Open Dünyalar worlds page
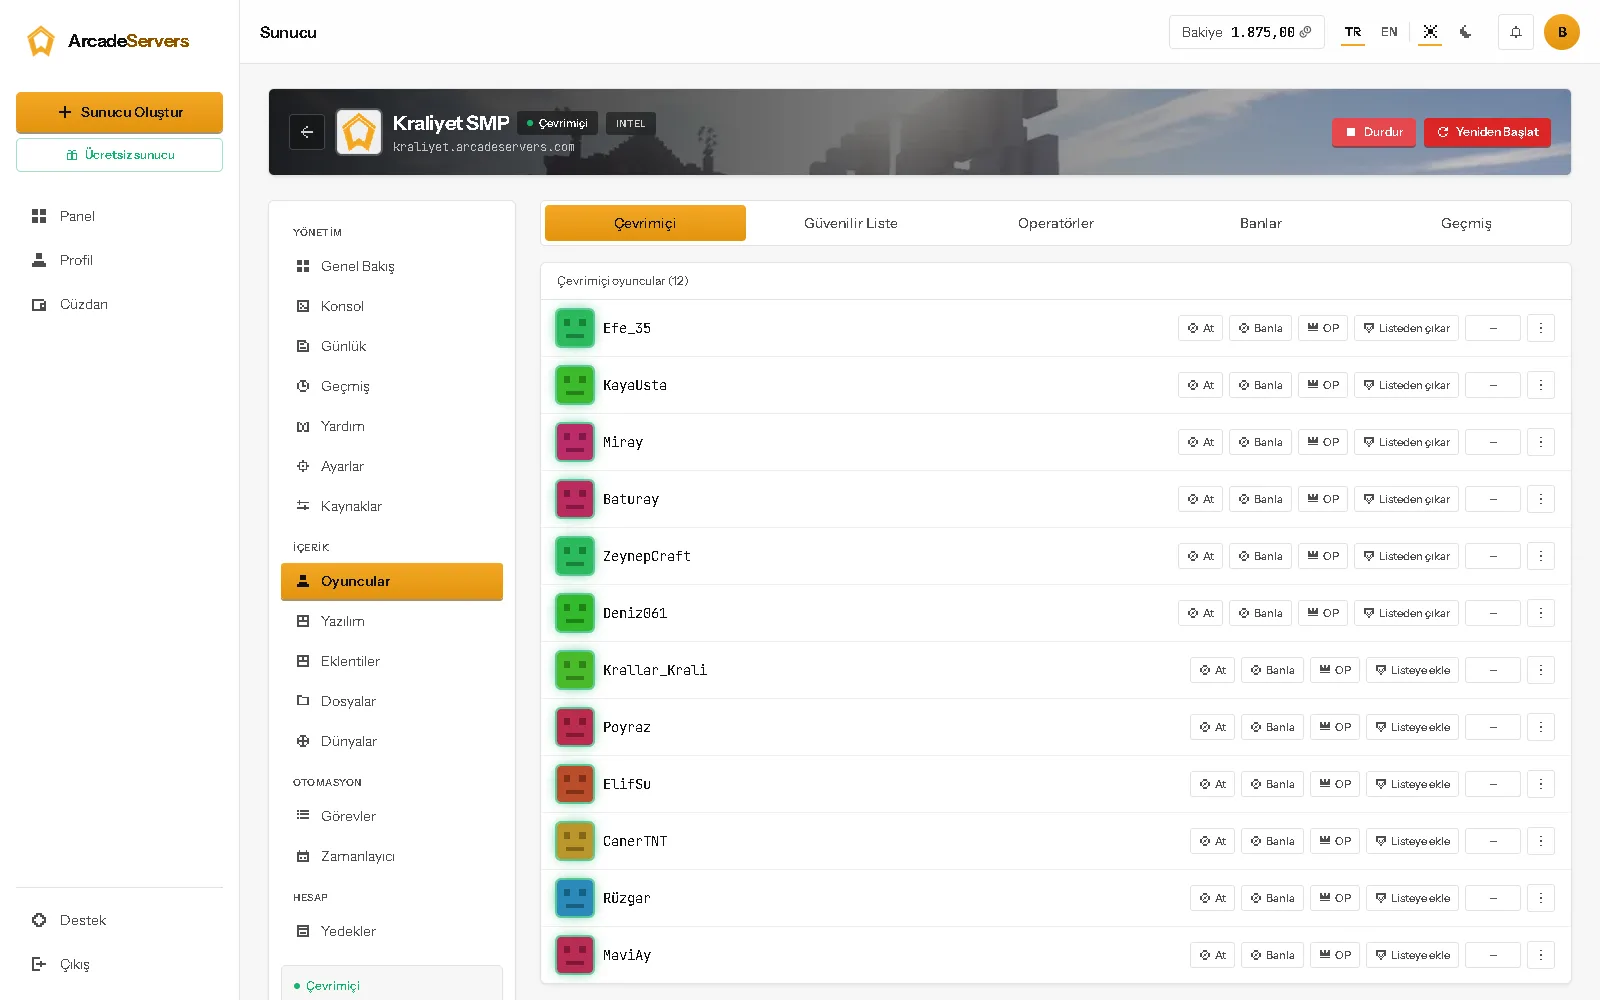Image resolution: width=1600 pixels, height=1000 pixels. coord(392,741)
